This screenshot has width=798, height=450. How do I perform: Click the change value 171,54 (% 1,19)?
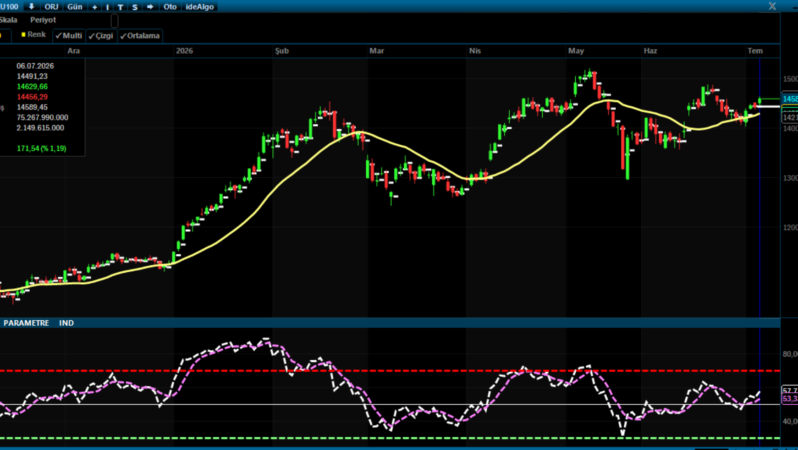42,149
